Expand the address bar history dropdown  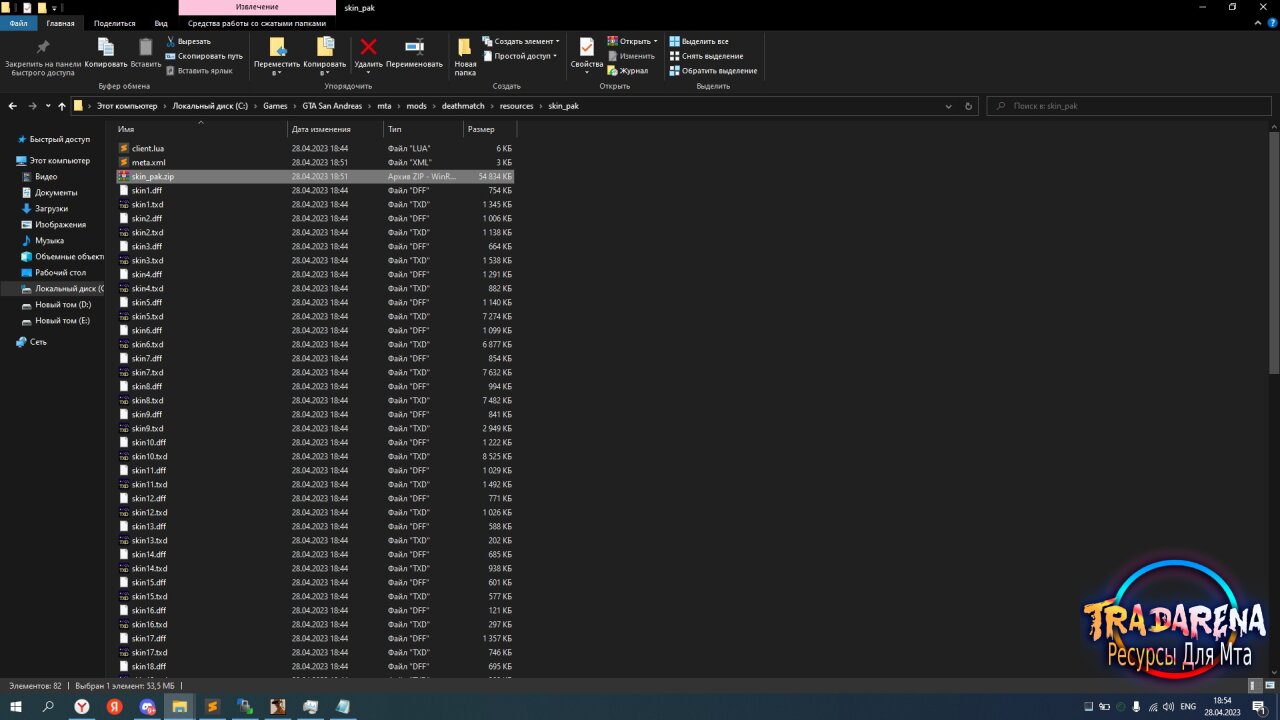click(951, 106)
